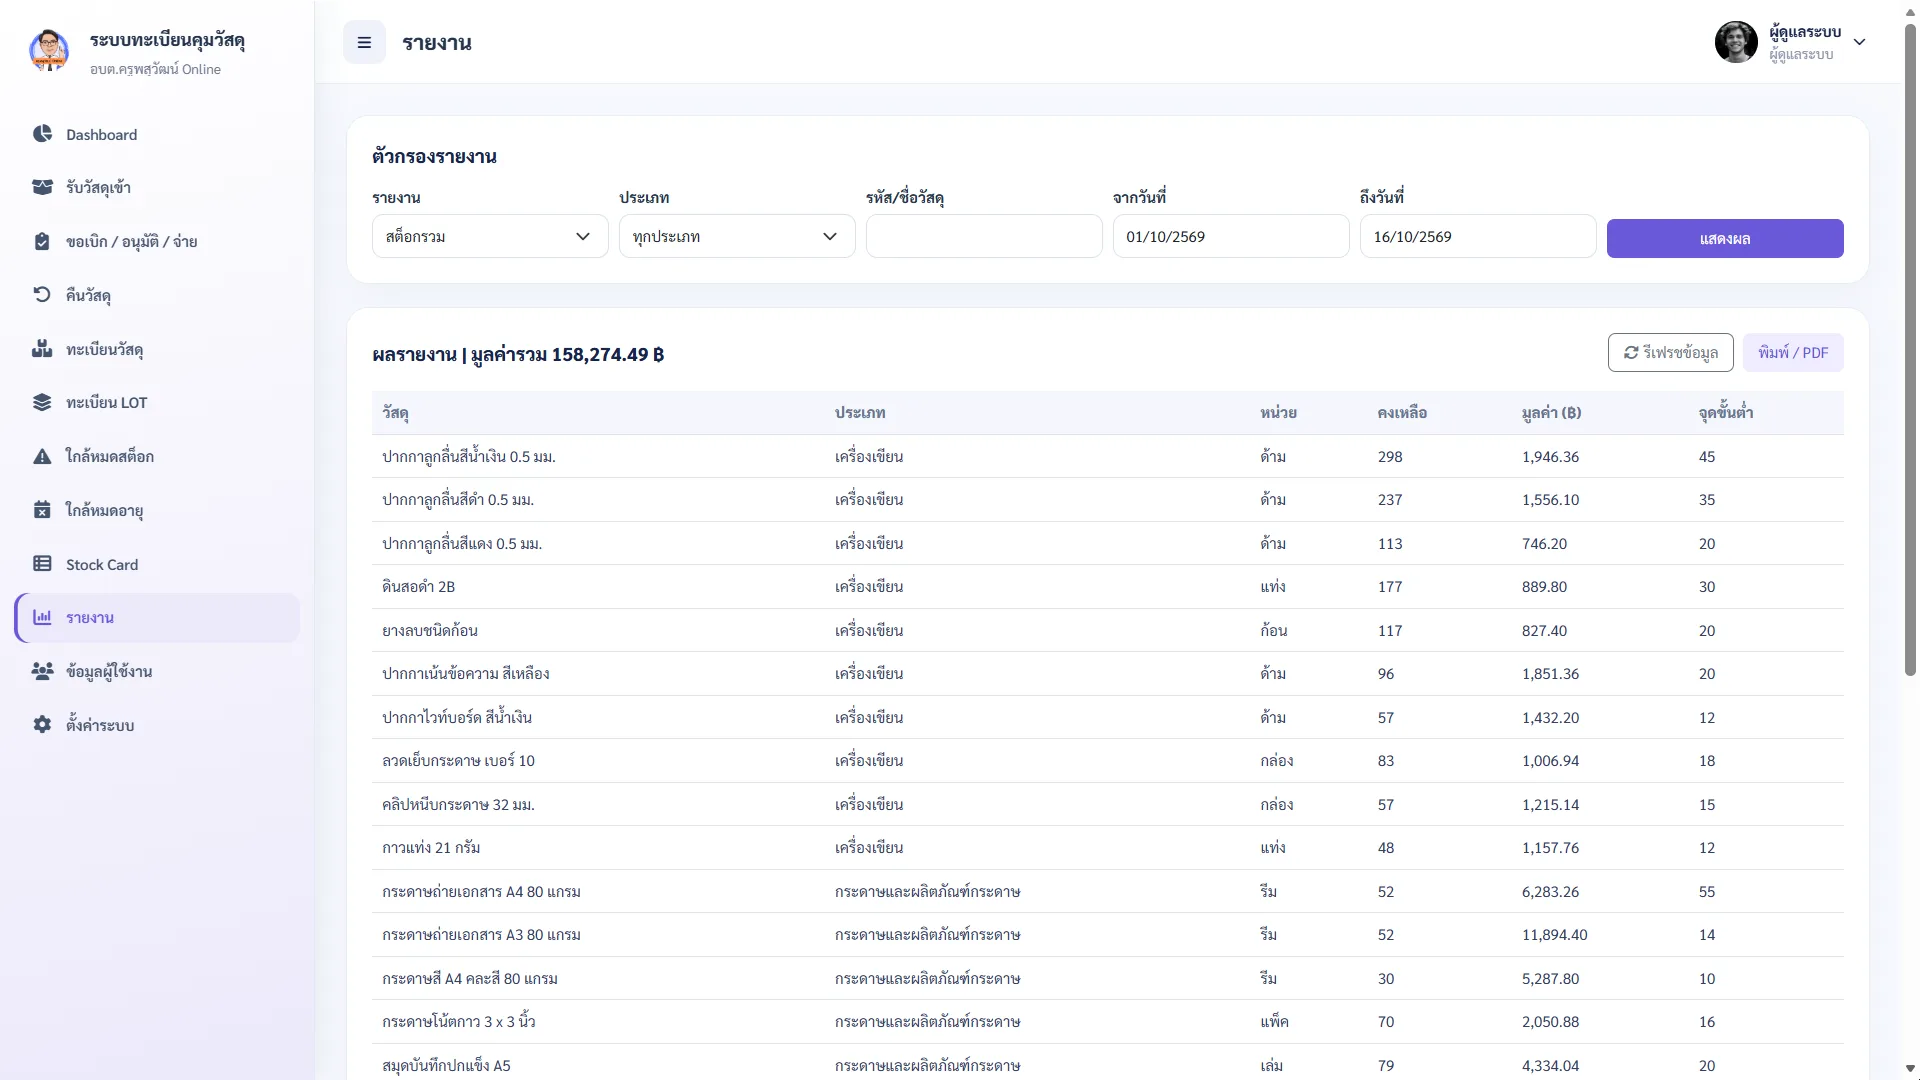Click the พิมพ์ / PDF button
The height and width of the screenshot is (1080, 1920).
(1793, 352)
